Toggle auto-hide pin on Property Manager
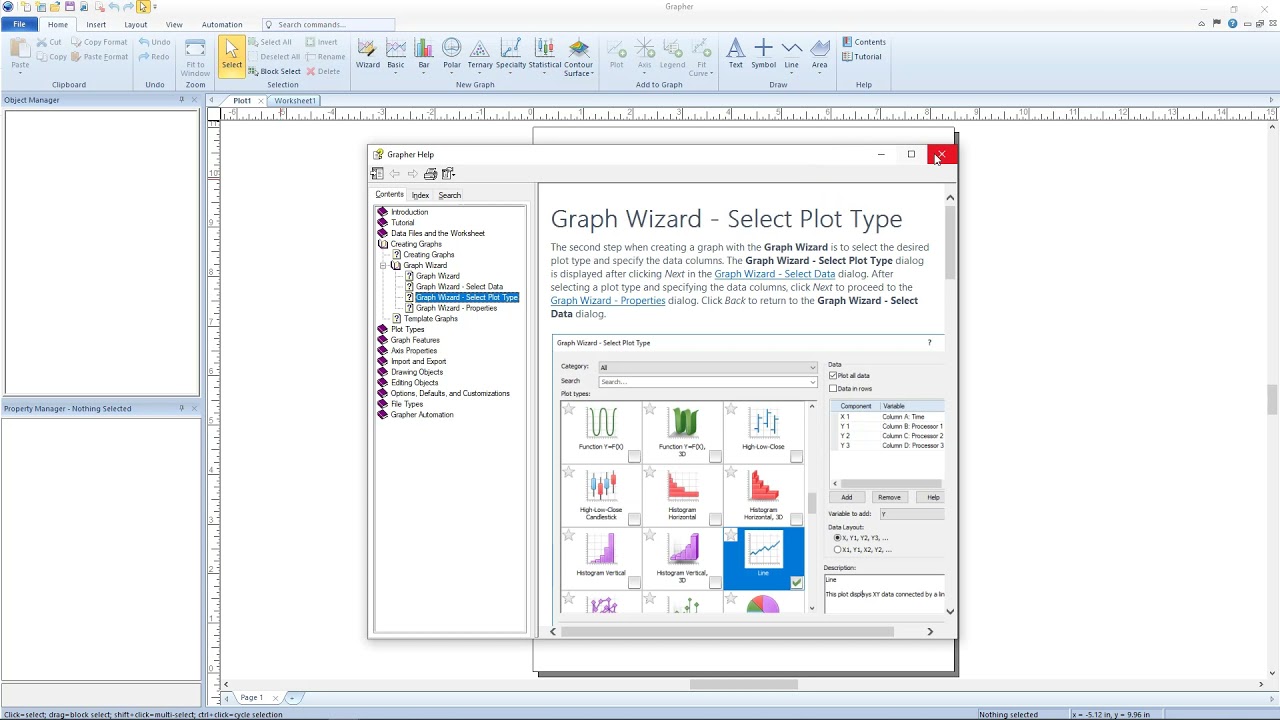The image size is (1280, 720). pos(181,408)
